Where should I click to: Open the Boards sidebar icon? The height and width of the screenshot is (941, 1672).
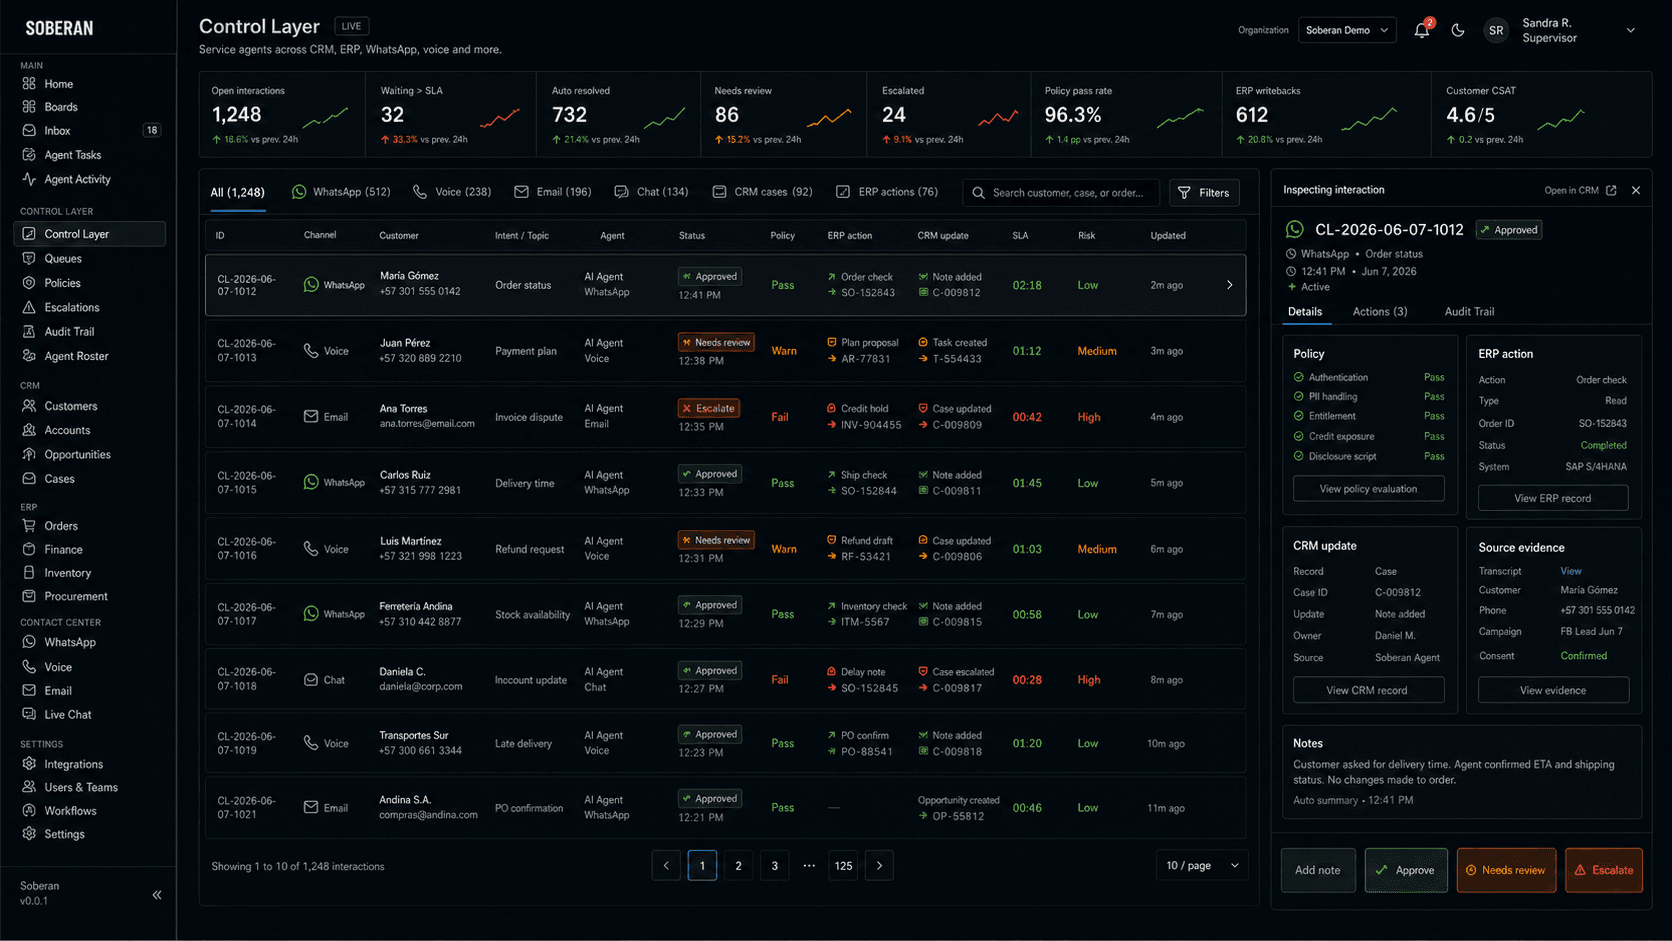click(x=29, y=107)
